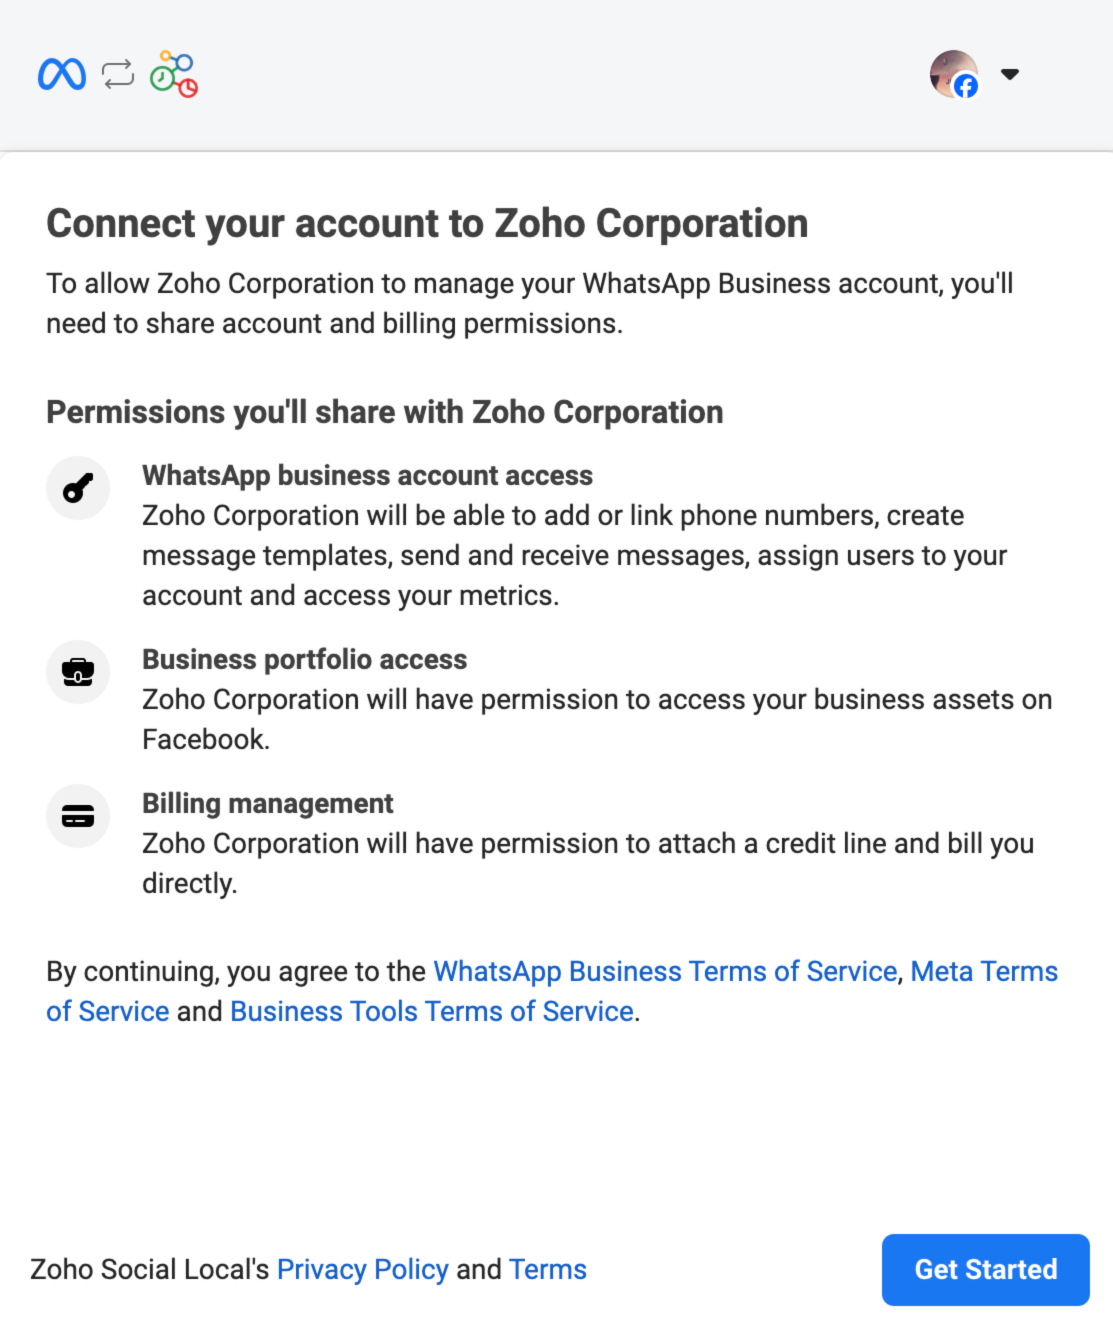
Task: Click the "Billing management" title
Action: click(x=267, y=803)
